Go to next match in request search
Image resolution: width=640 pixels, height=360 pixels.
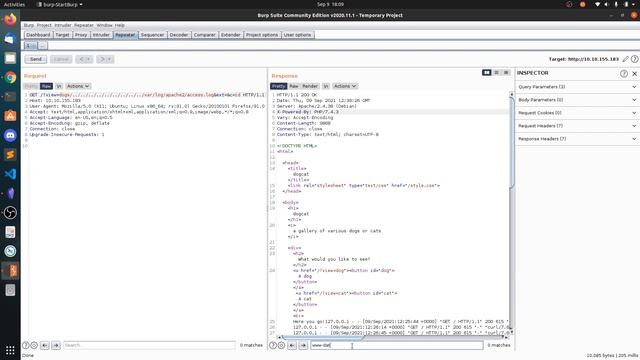point(56,345)
